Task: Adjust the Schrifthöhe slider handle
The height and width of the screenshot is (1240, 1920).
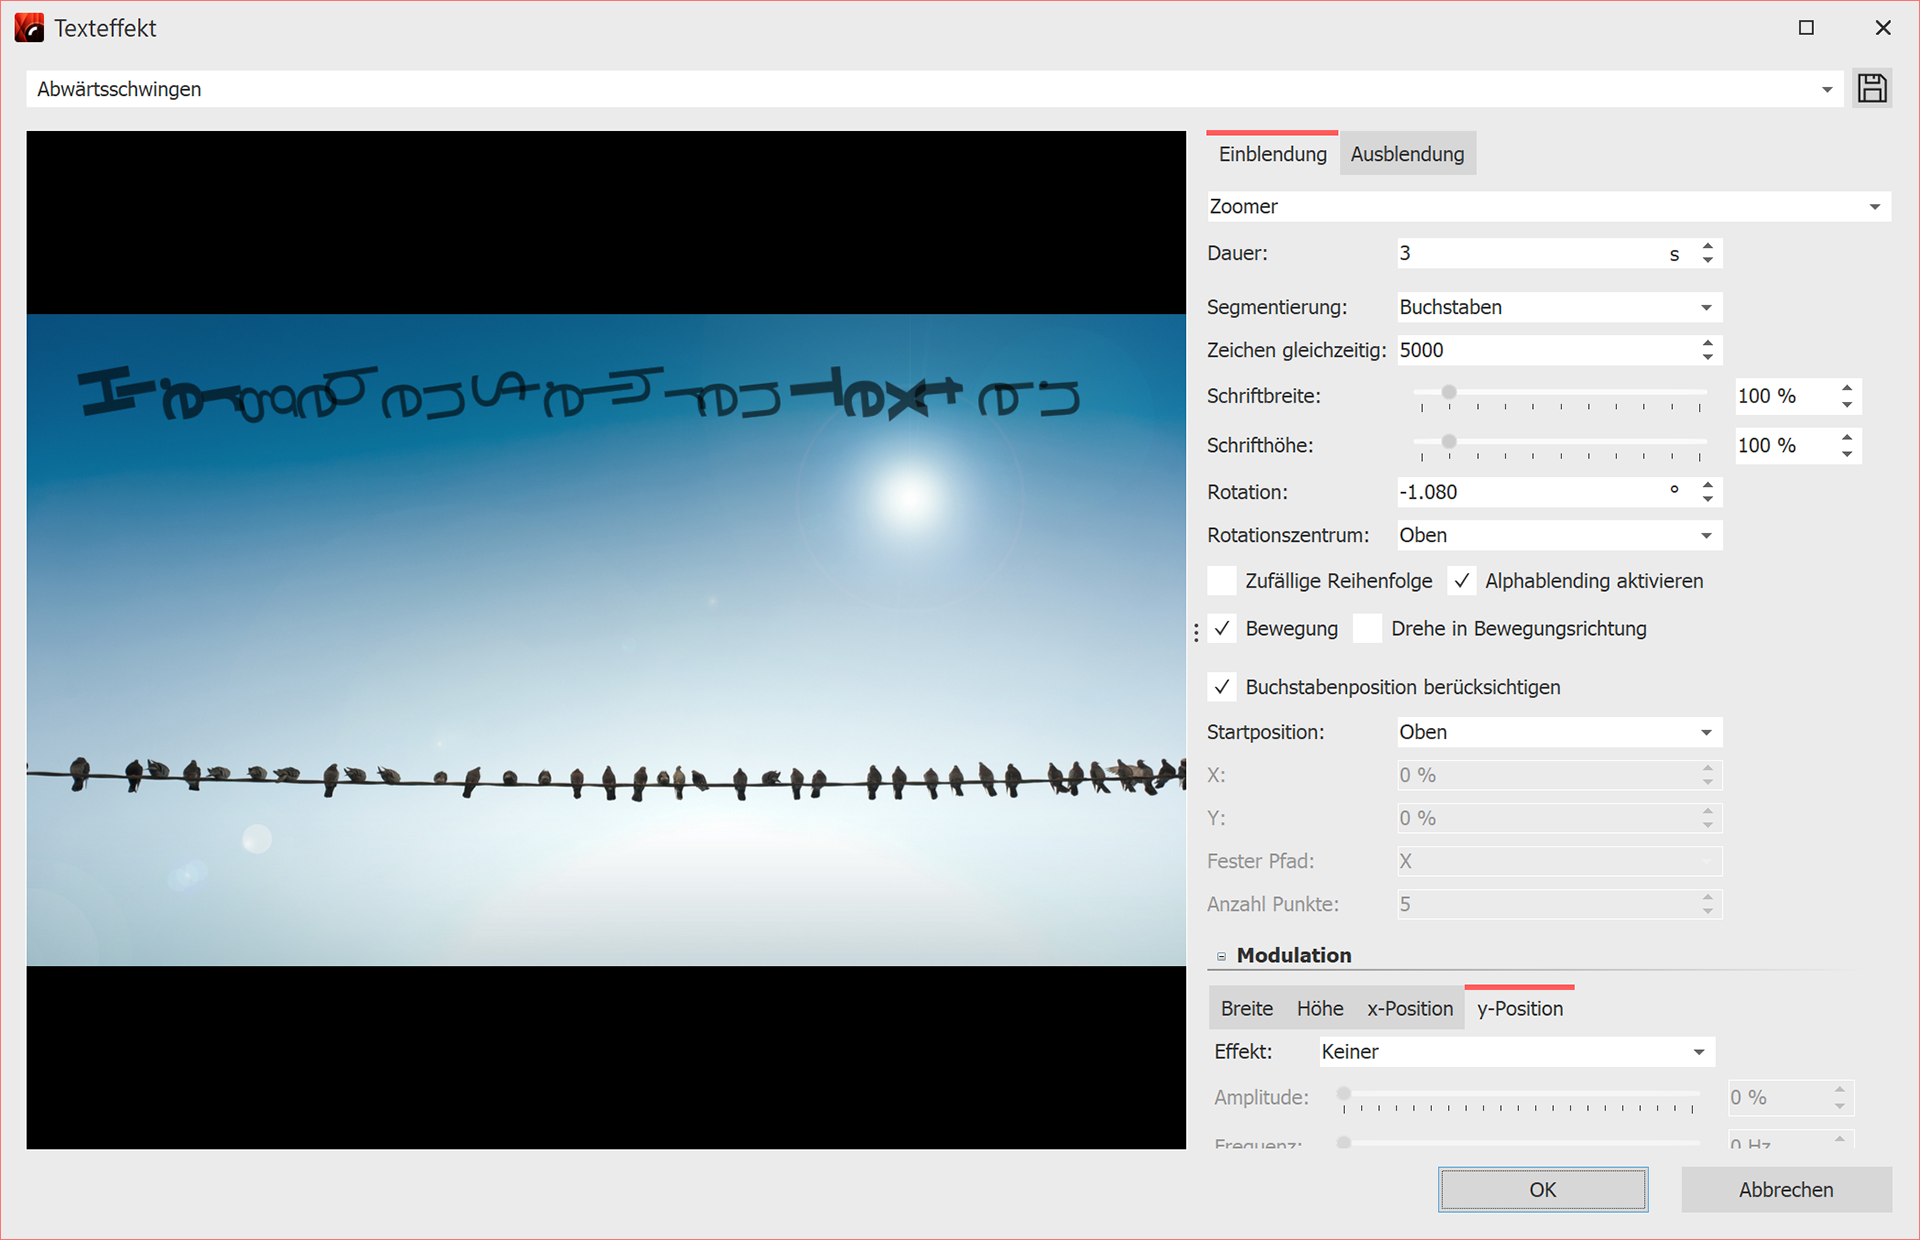Action: point(1447,440)
